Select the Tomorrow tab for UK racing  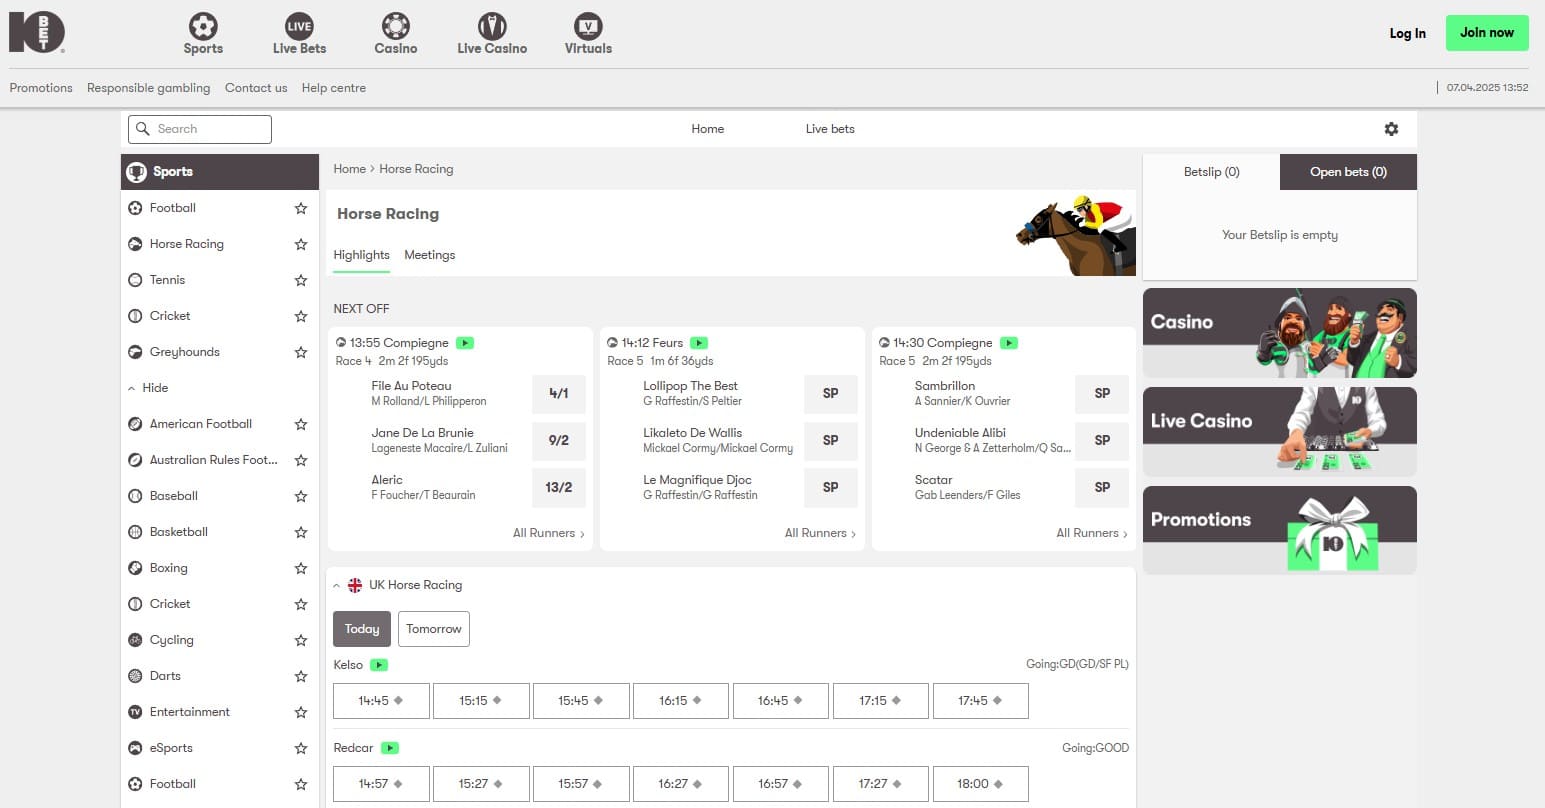[434, 629]
